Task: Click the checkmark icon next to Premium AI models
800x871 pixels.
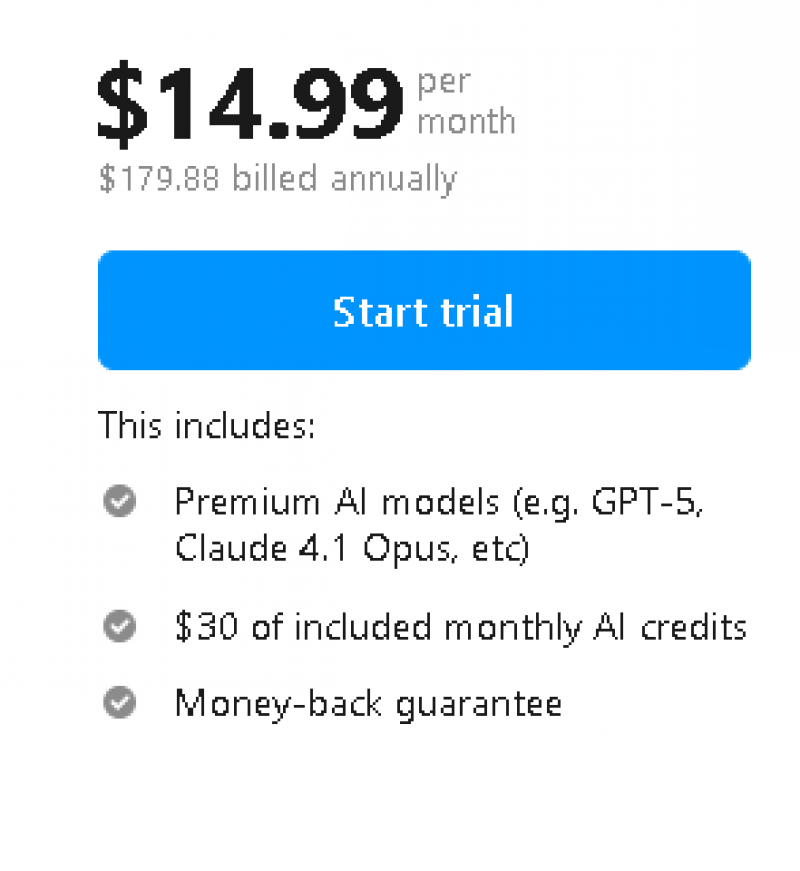Action: point(118,501)
